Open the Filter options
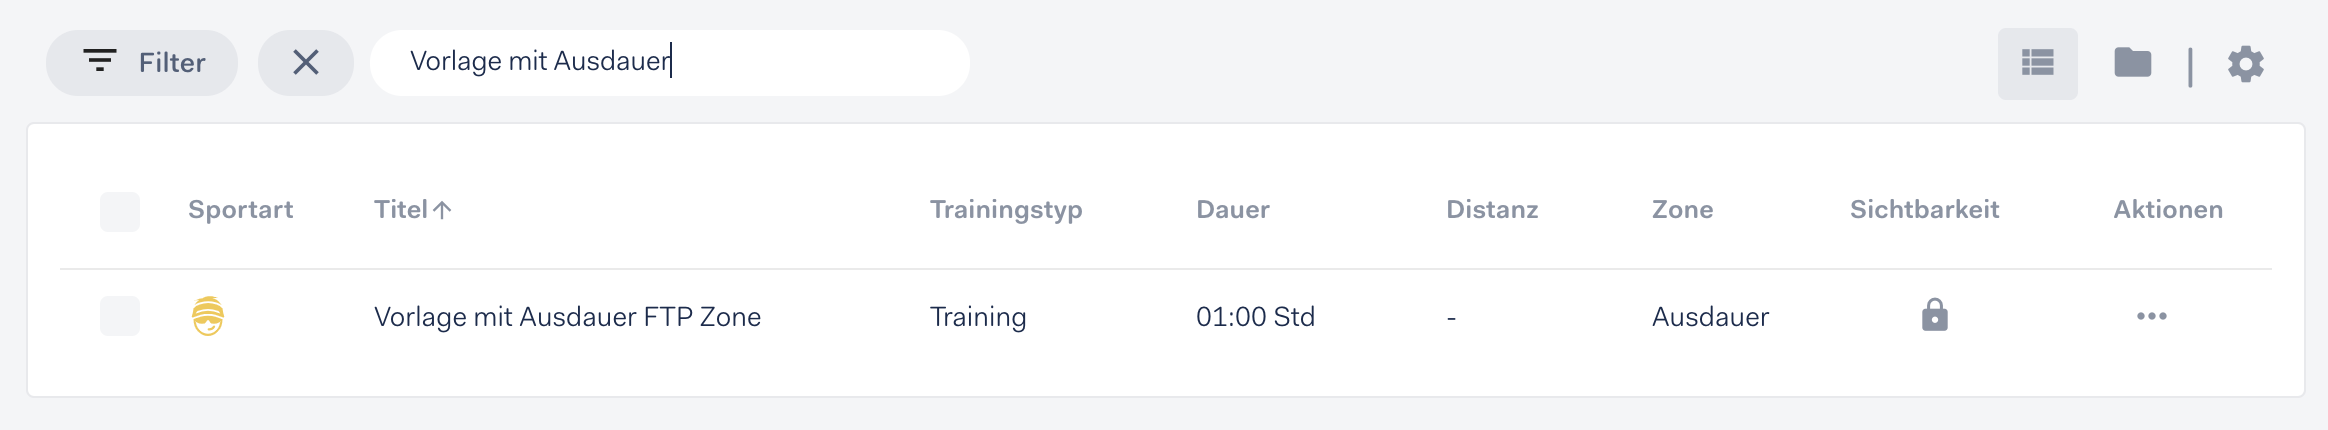Image resolution: width=2328 pixels, height=430 pixels. point(142,63)
